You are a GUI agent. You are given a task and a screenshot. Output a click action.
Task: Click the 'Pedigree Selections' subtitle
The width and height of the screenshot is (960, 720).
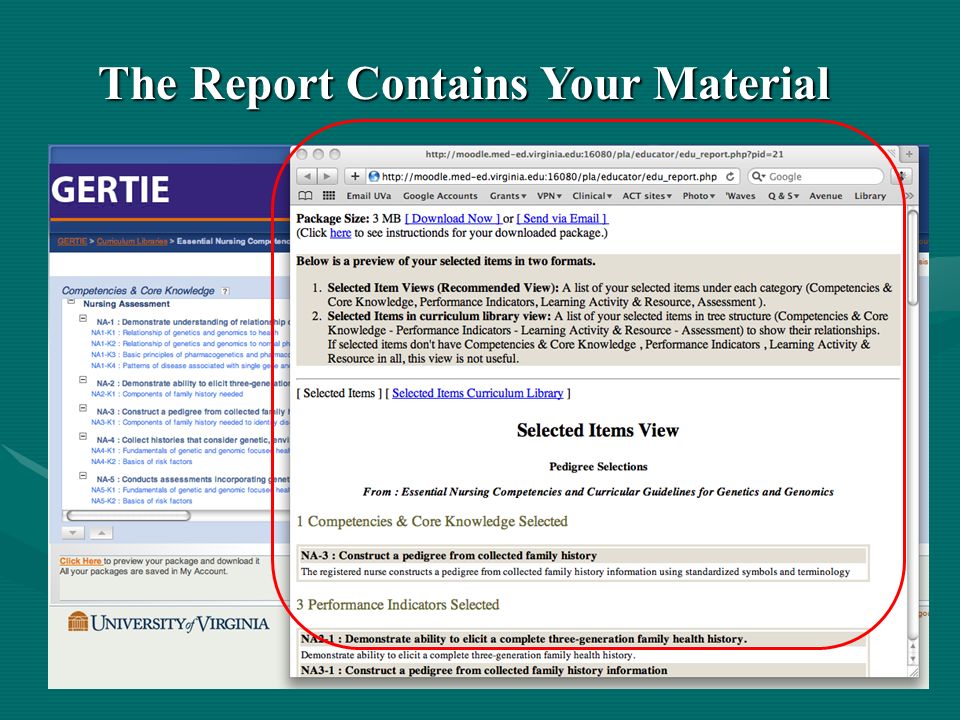pyautogui.click(x=598, y=467)
